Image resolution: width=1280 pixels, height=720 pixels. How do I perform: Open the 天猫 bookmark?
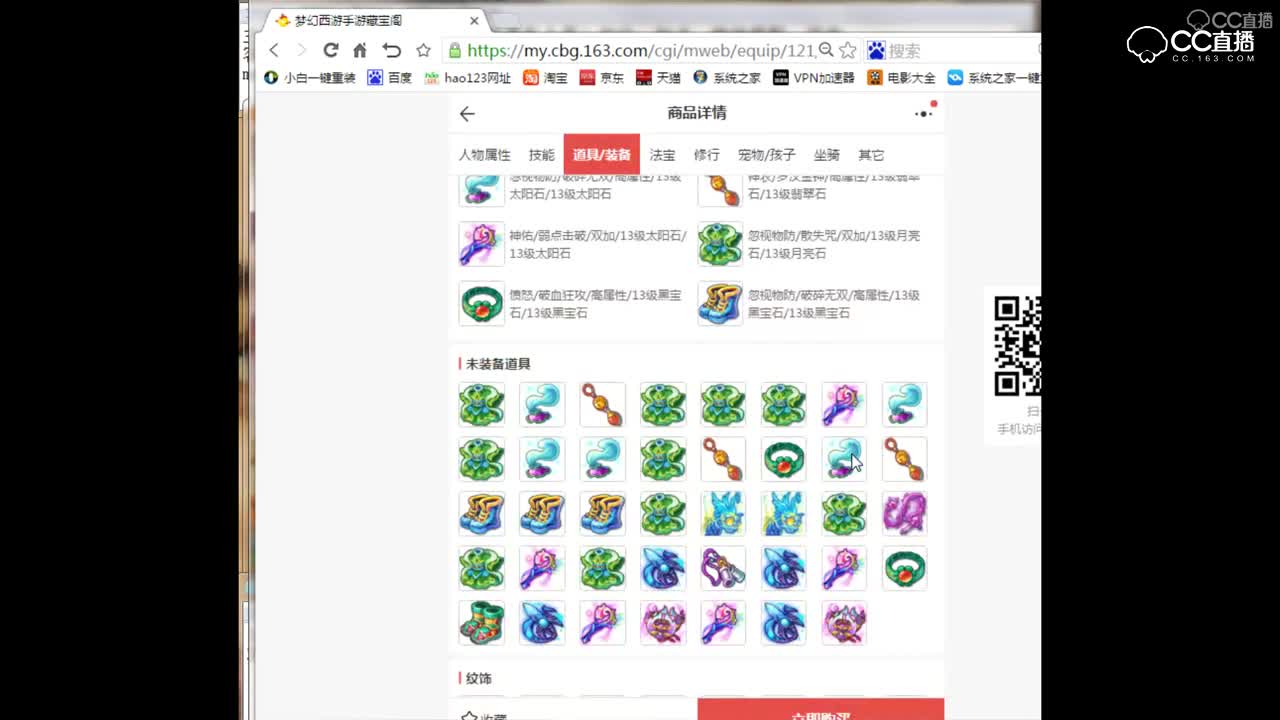[x=659, y=77]
